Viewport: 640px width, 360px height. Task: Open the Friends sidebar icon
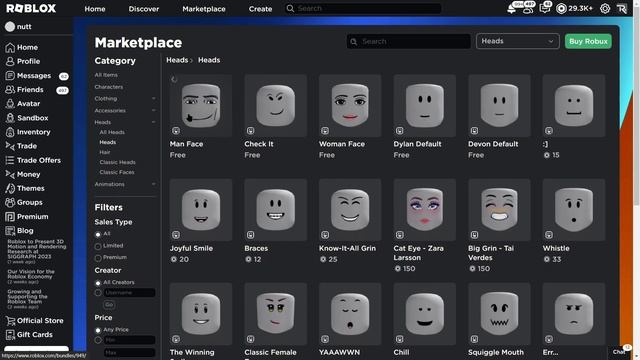click(10, 90)
